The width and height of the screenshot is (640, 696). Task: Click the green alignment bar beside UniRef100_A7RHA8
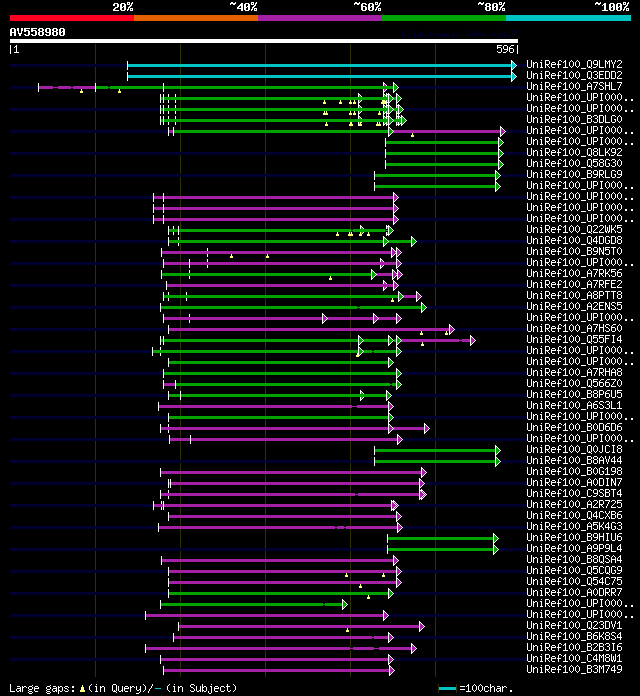(x=282, y=373)
